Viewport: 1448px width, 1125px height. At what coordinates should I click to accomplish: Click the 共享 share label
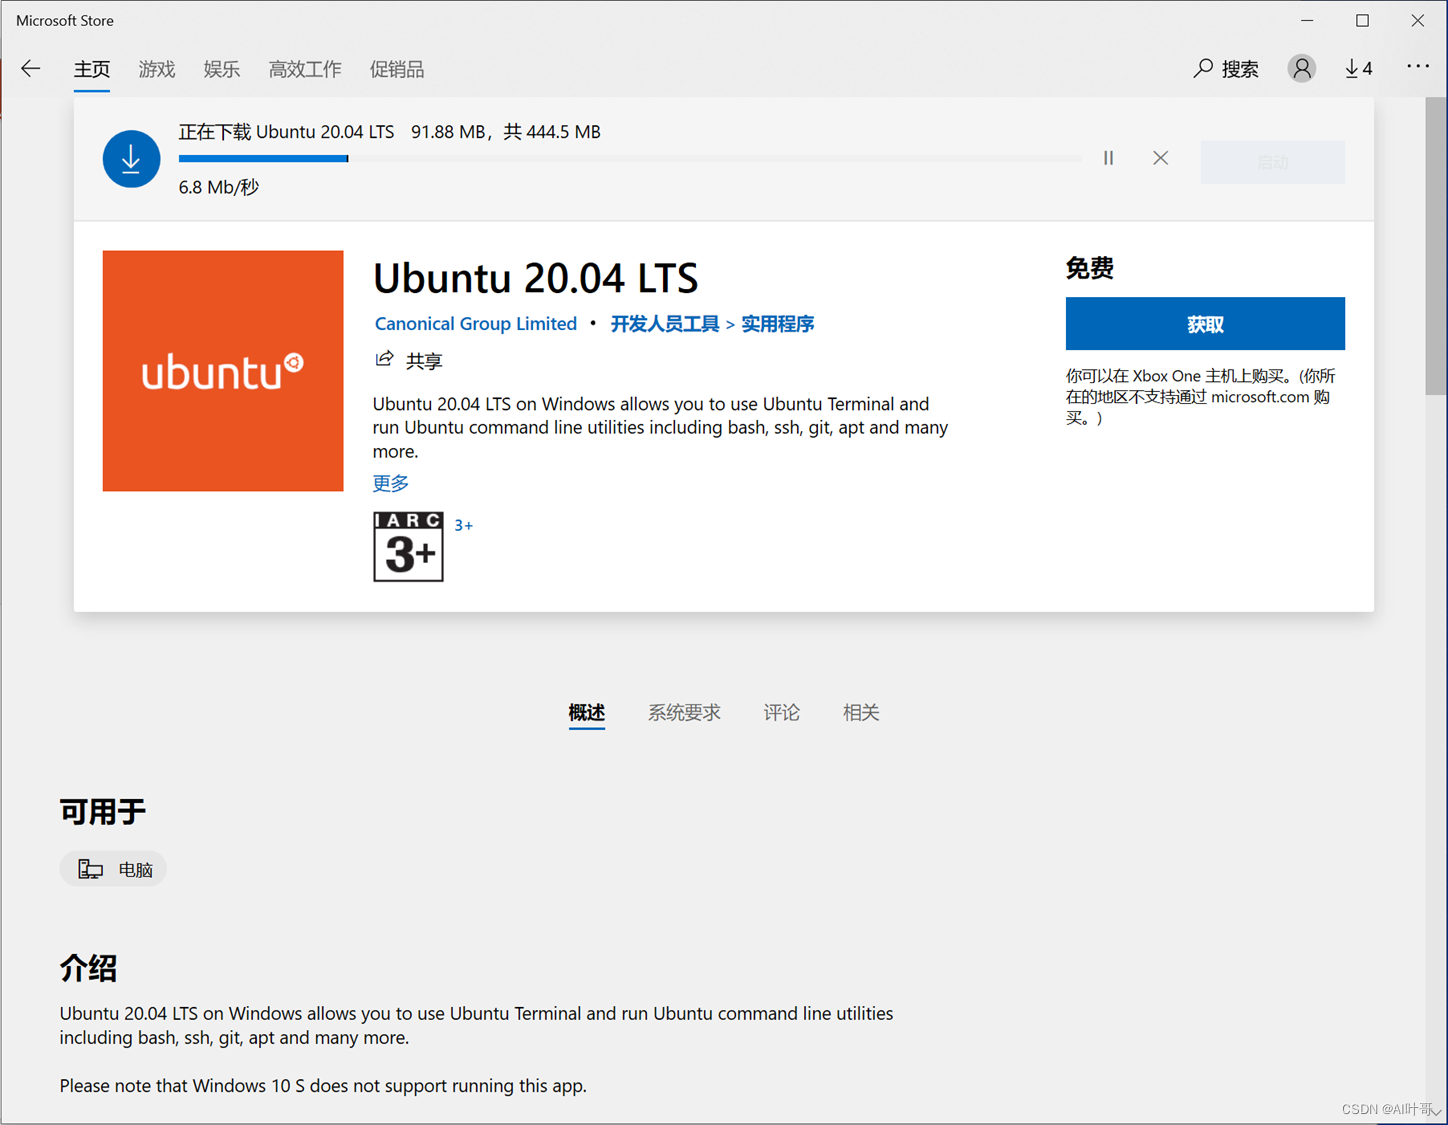(x=424, y=361)
